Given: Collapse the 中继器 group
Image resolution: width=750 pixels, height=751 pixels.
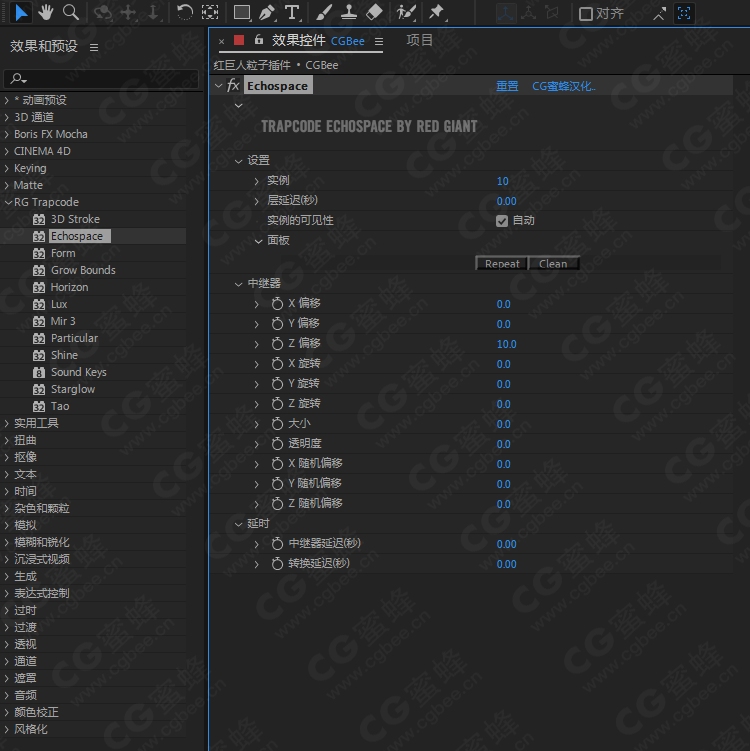Looking at the screenshot, I should [x=238, y=284].
